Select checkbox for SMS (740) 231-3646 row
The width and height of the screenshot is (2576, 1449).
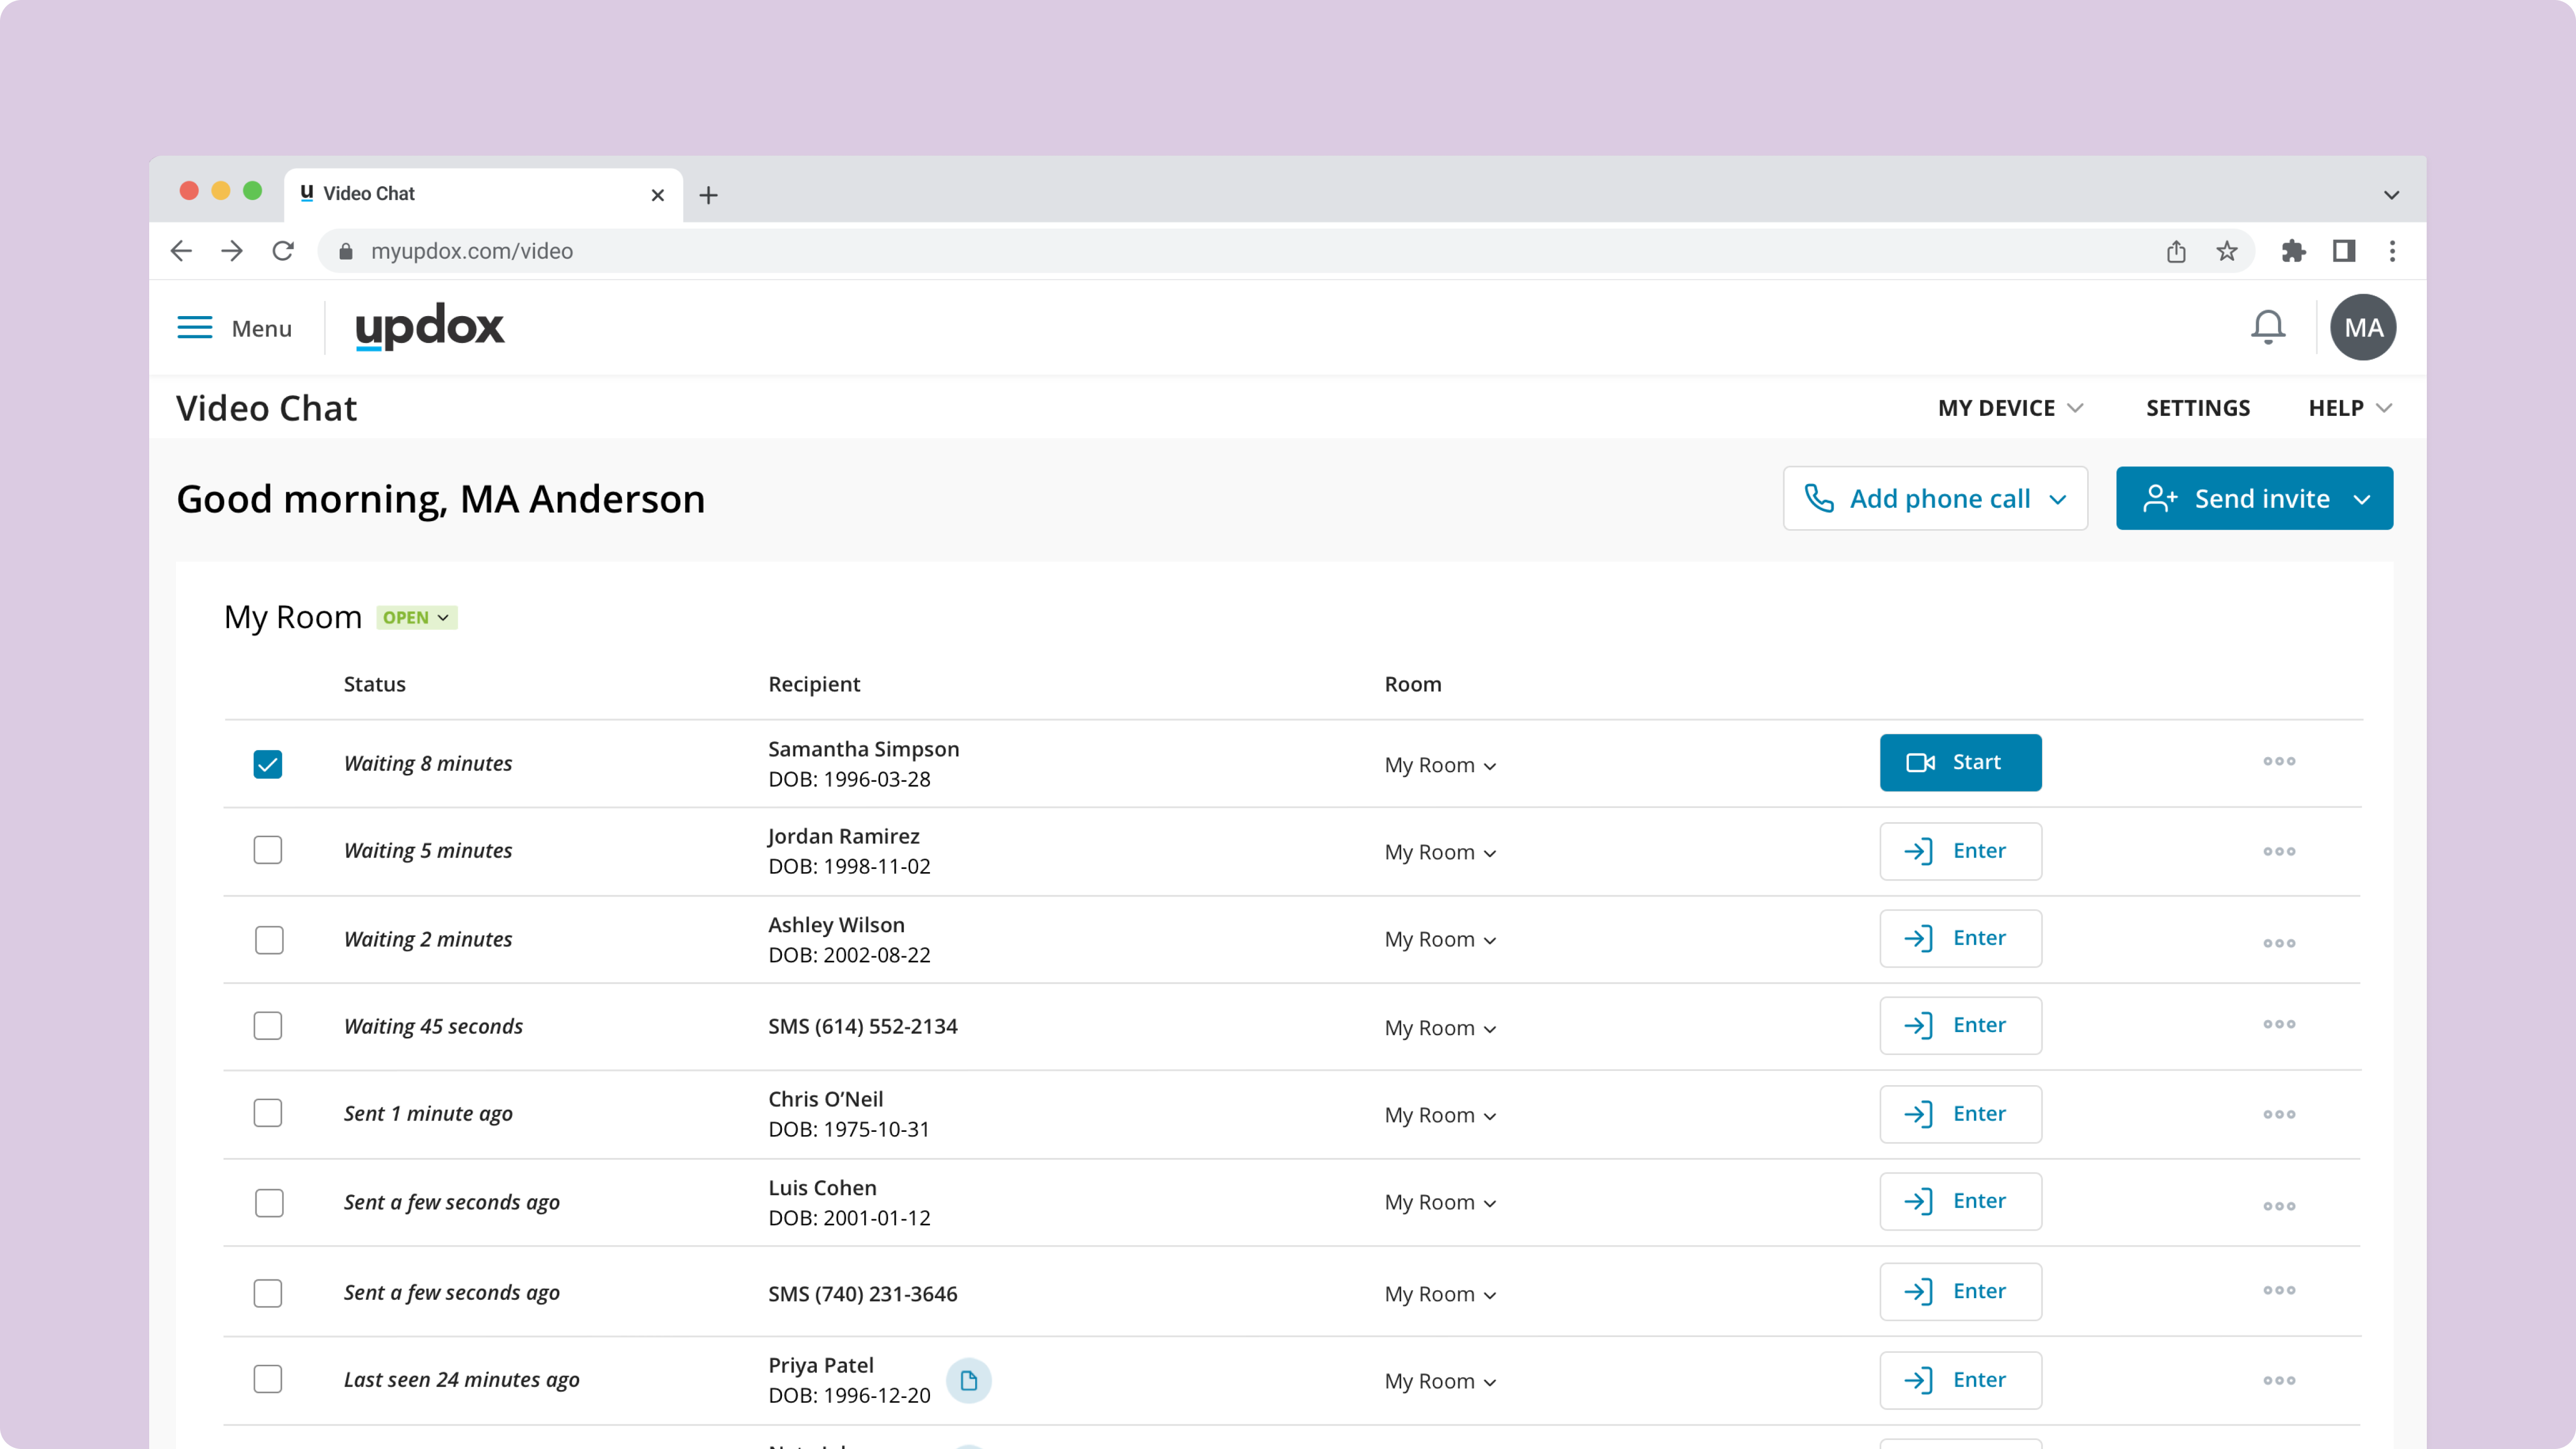[x=267, y=1293]
